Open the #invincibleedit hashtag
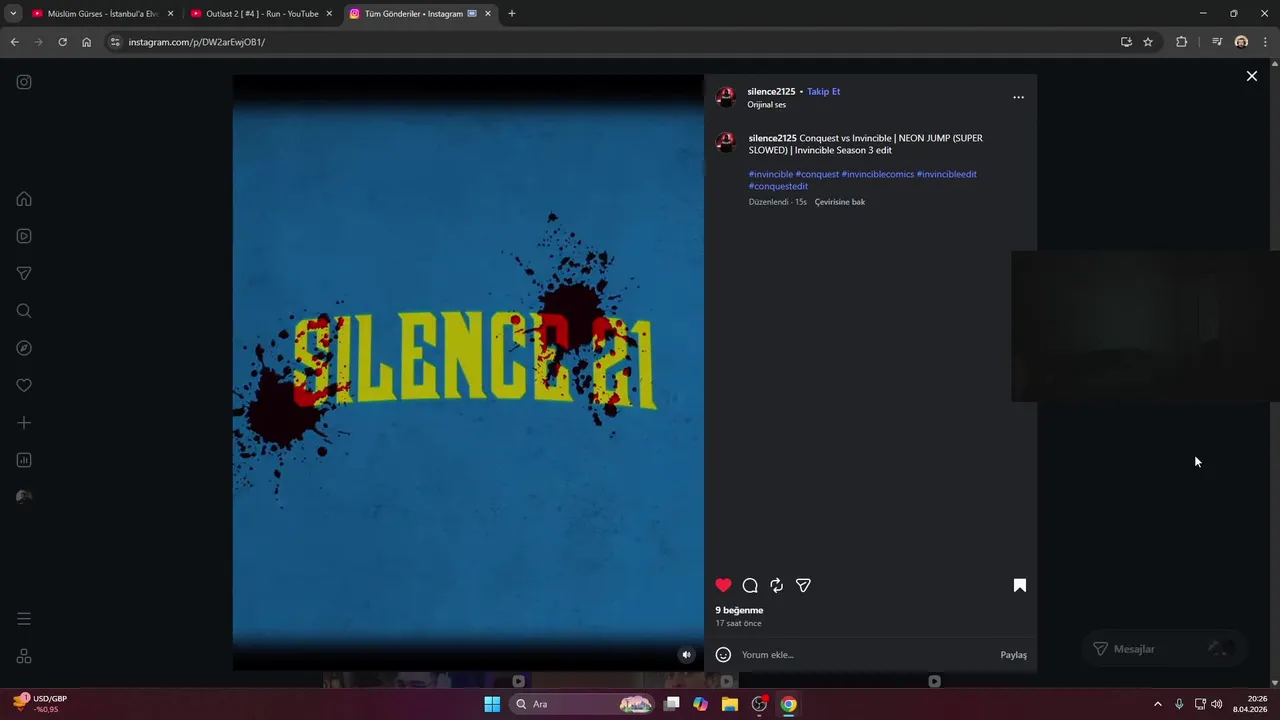Viewport: 1280px width, 720px height. [x=946, y=174]
